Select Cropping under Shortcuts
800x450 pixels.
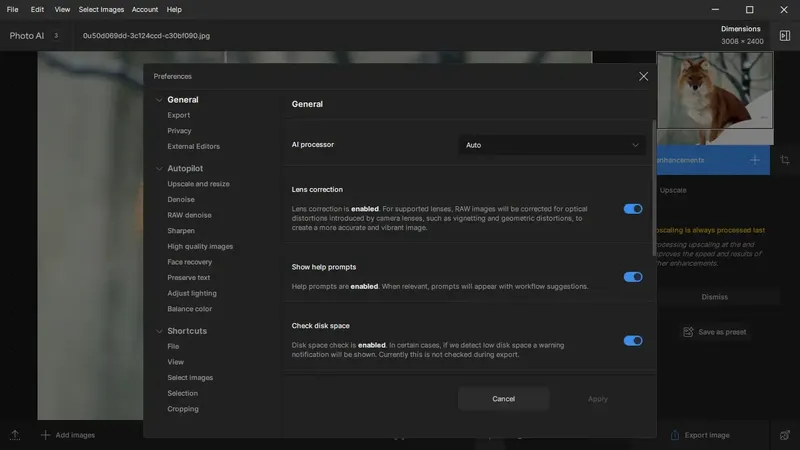(x=183, y=409)
